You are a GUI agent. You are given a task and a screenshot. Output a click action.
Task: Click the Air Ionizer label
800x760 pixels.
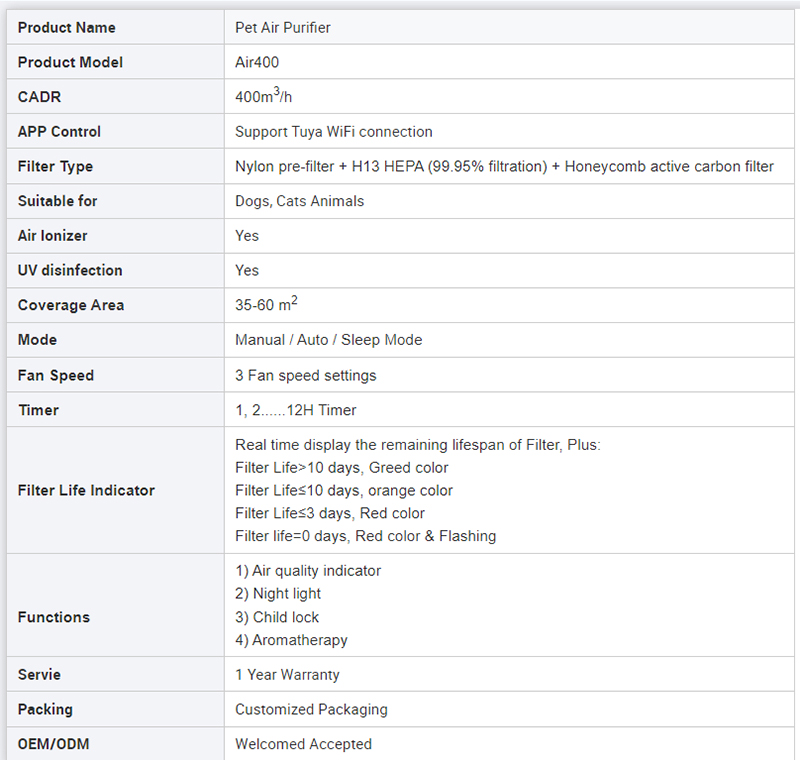(x=52, y=235)
